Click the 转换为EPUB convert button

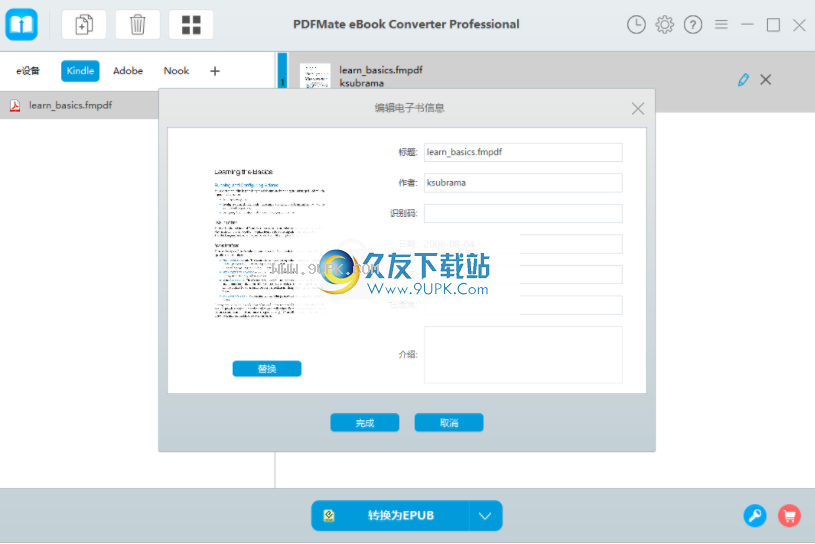tap(390, 515)
